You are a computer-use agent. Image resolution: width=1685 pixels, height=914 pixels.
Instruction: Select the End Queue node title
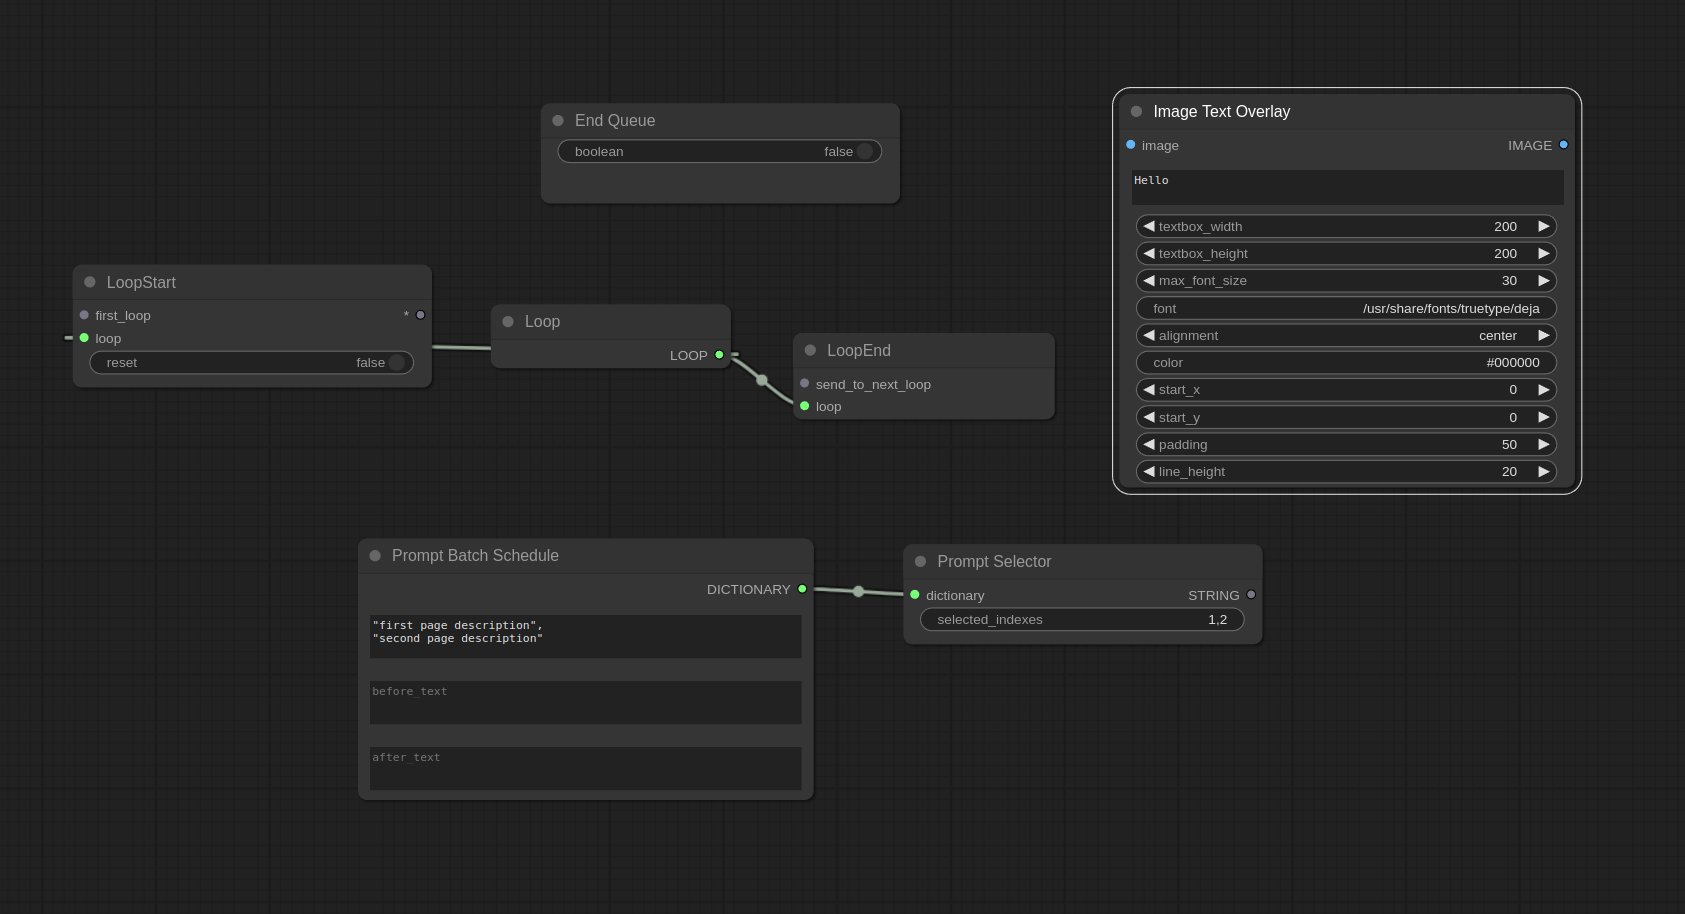615,121
